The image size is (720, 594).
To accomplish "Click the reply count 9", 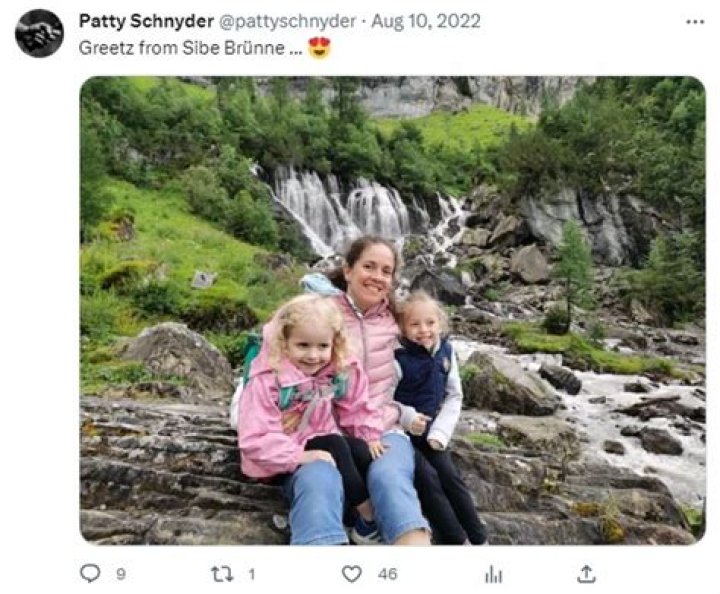I will pos(119,574).
